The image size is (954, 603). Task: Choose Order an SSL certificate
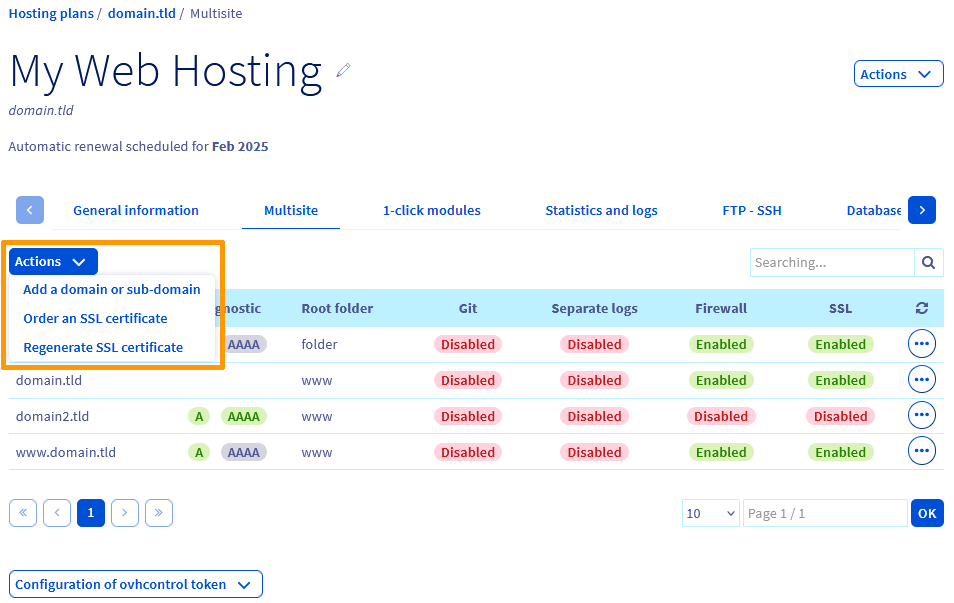point(95,319)
